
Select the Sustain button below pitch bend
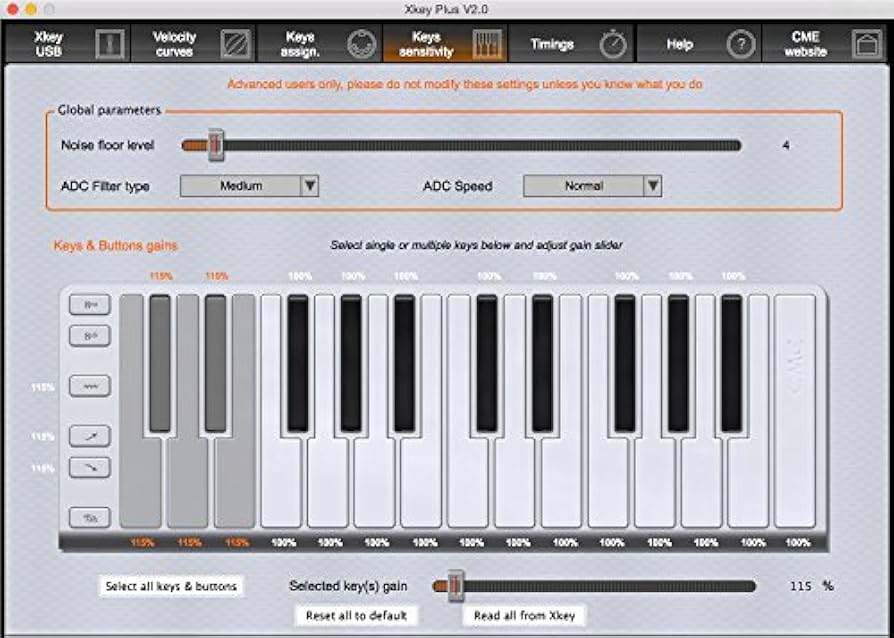click(90, 518)
